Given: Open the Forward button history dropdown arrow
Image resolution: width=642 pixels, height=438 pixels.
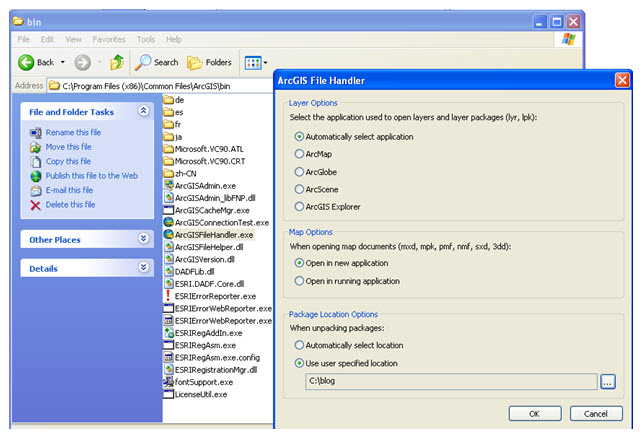Looking at the screenshot, I should (99, 62).
